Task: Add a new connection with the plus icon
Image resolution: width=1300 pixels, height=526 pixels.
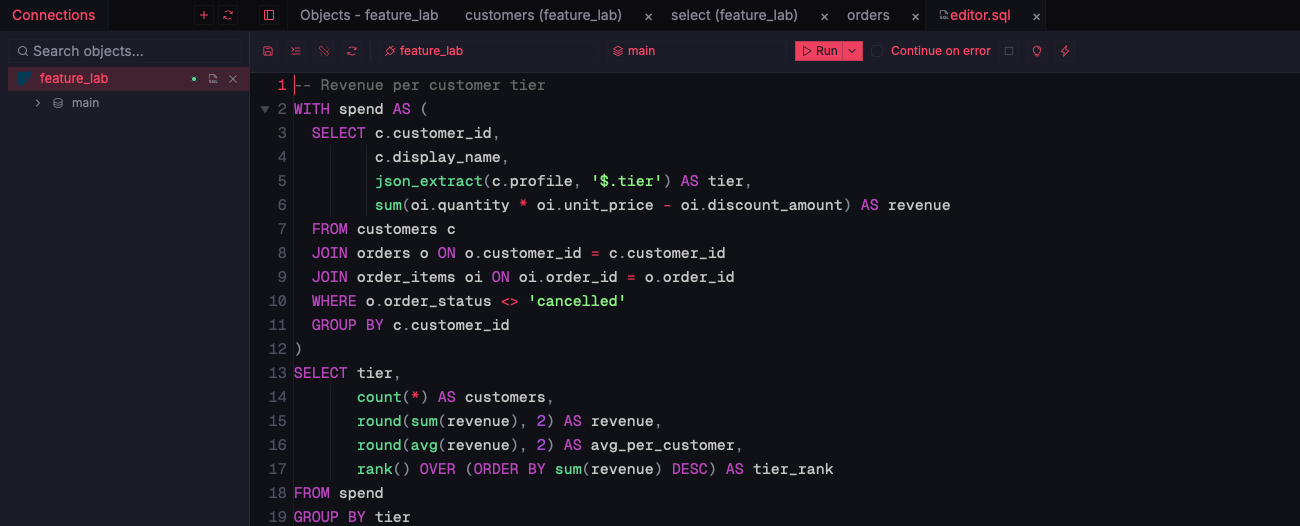Action: pos(204,15)
